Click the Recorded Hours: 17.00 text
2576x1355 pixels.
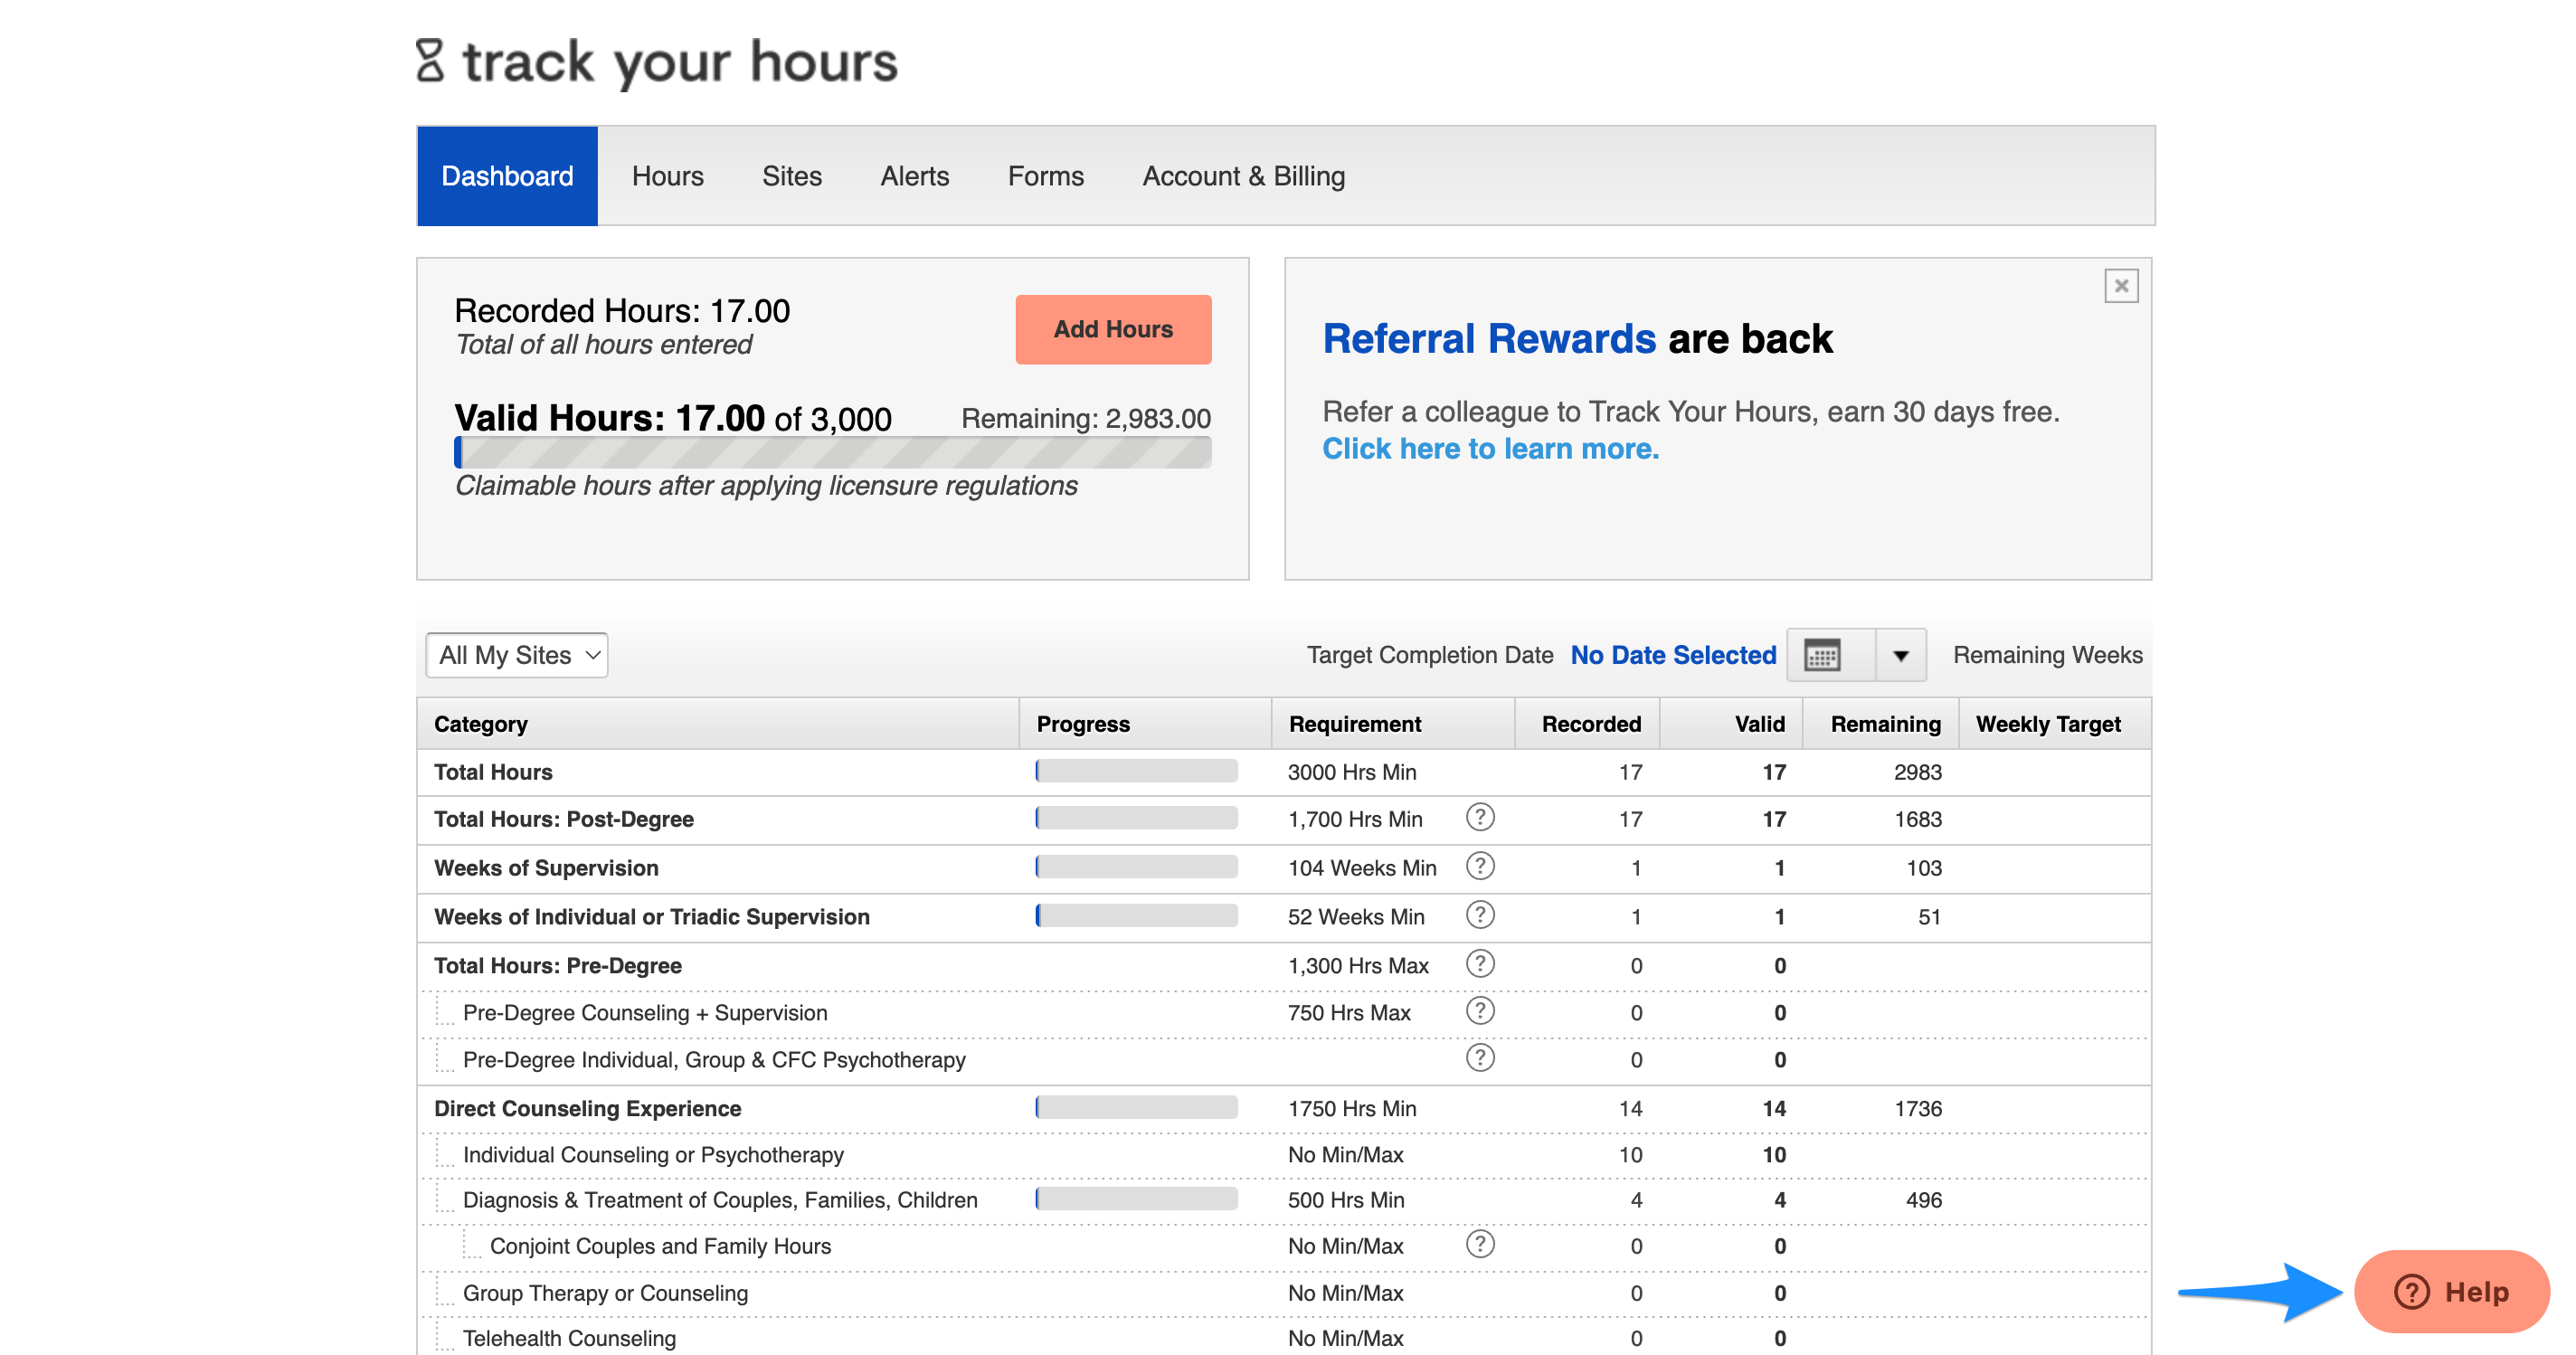[x=622, y=311]
